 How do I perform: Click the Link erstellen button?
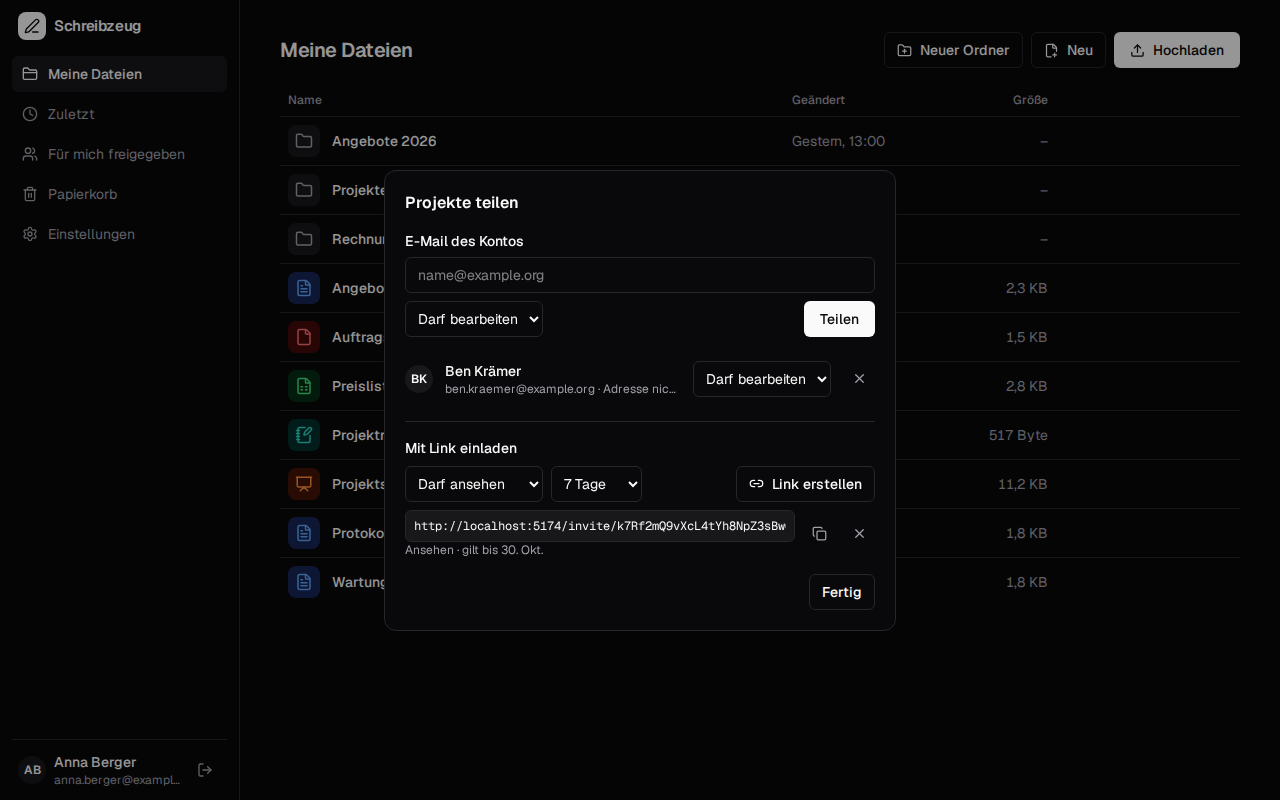point(805,484)
